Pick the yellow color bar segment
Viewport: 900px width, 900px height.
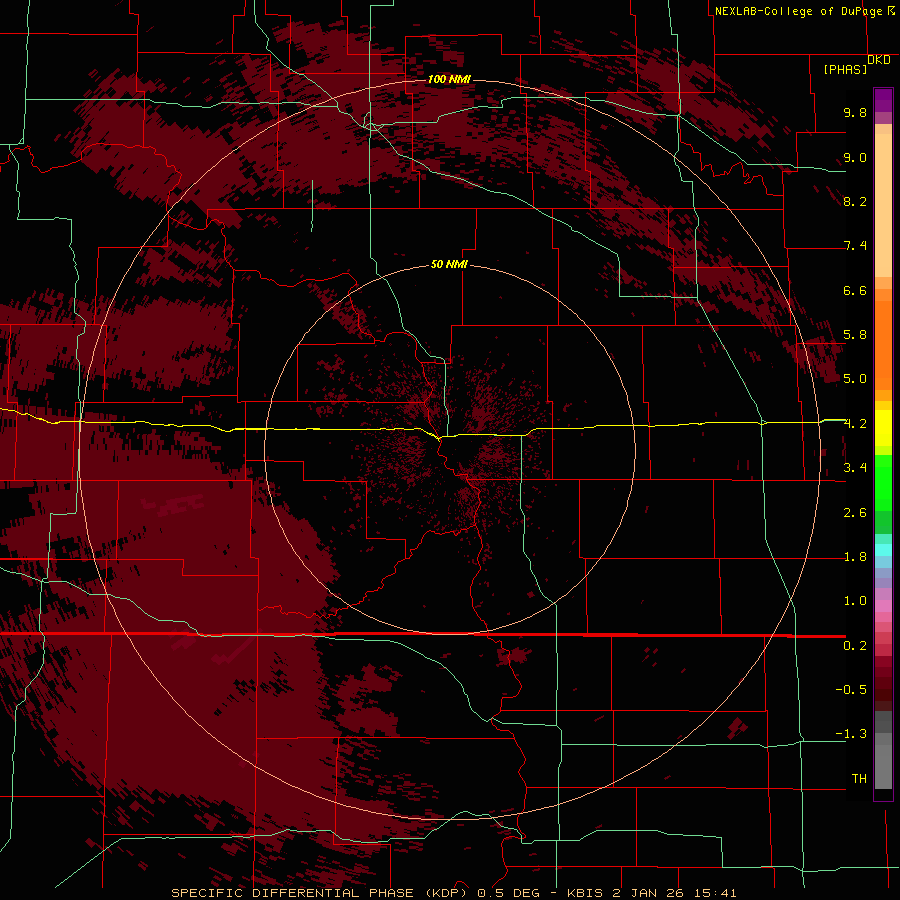pyautogui.click(x=883, y=428)
